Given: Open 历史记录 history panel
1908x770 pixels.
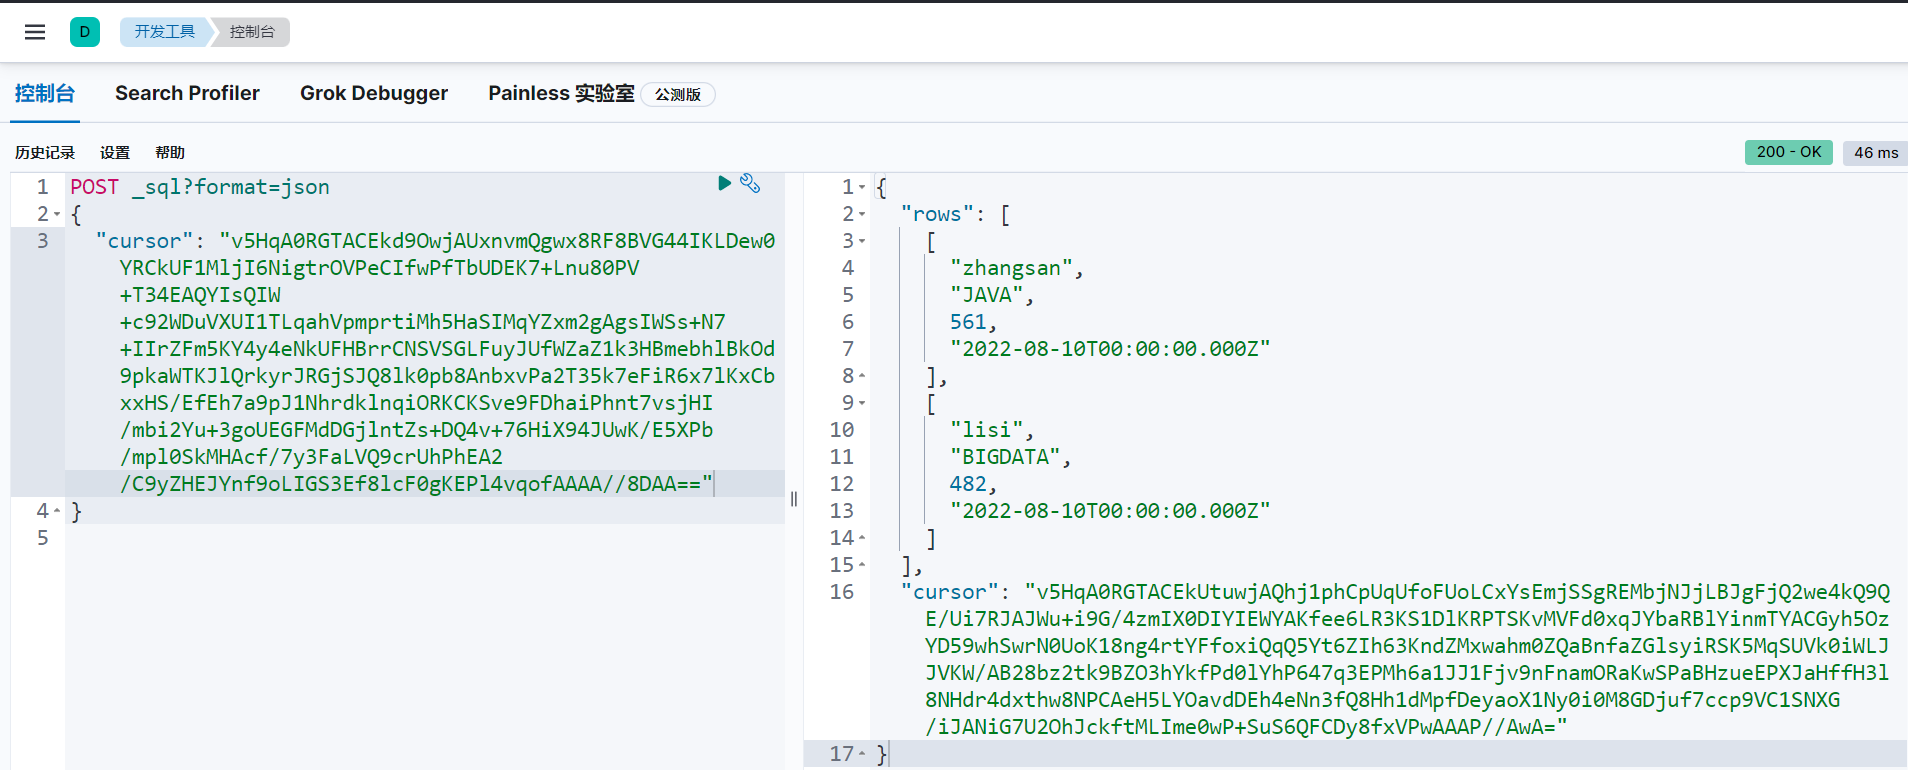Looking at the screenshot, I should (x=45, y=152).
